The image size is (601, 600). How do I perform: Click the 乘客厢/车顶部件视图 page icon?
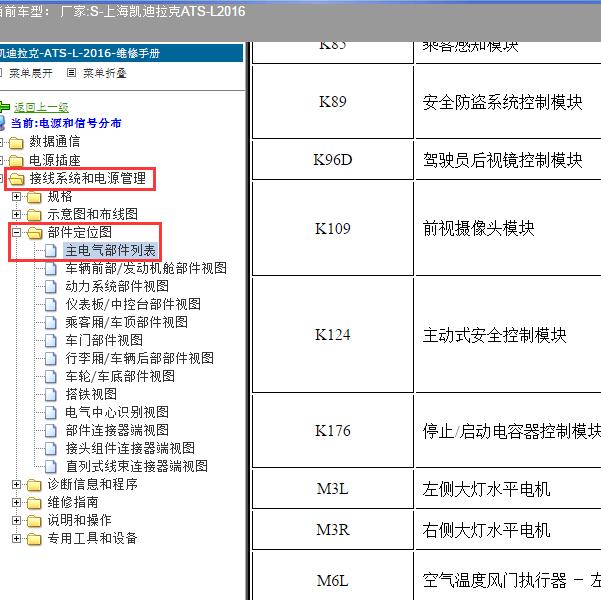pos(51,323)
